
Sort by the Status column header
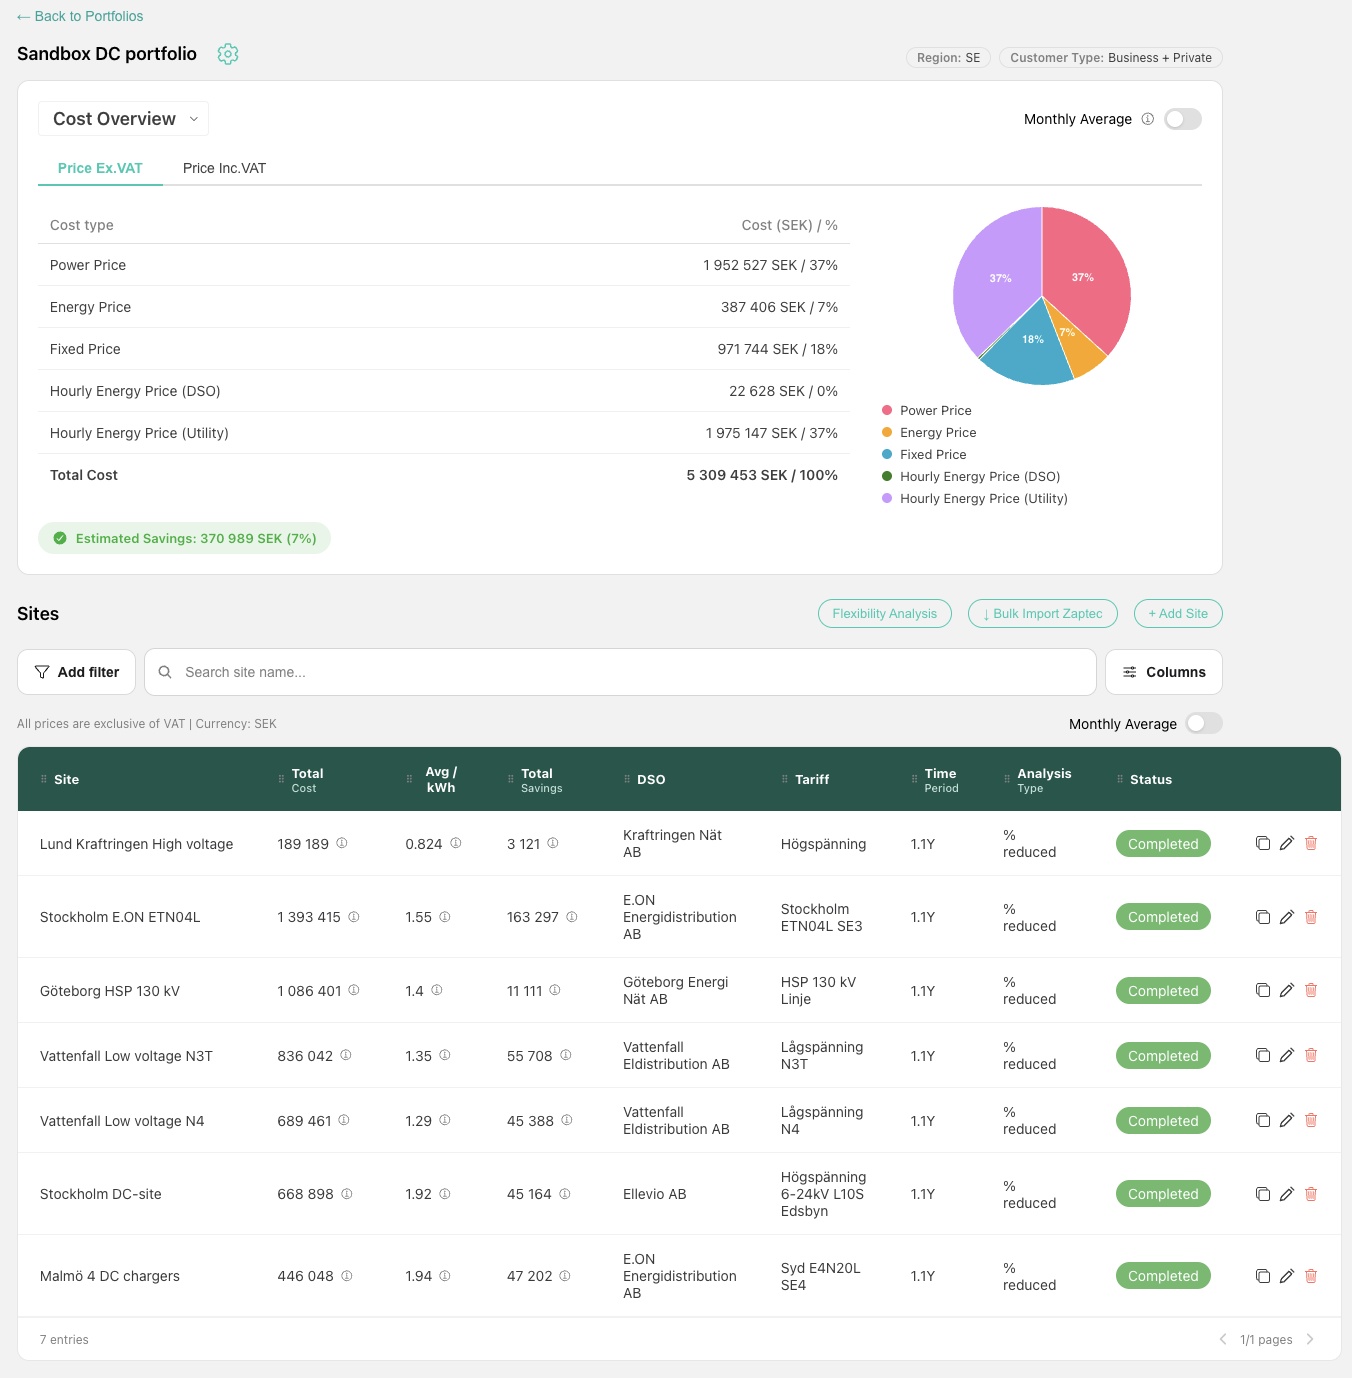point(1150,779)
